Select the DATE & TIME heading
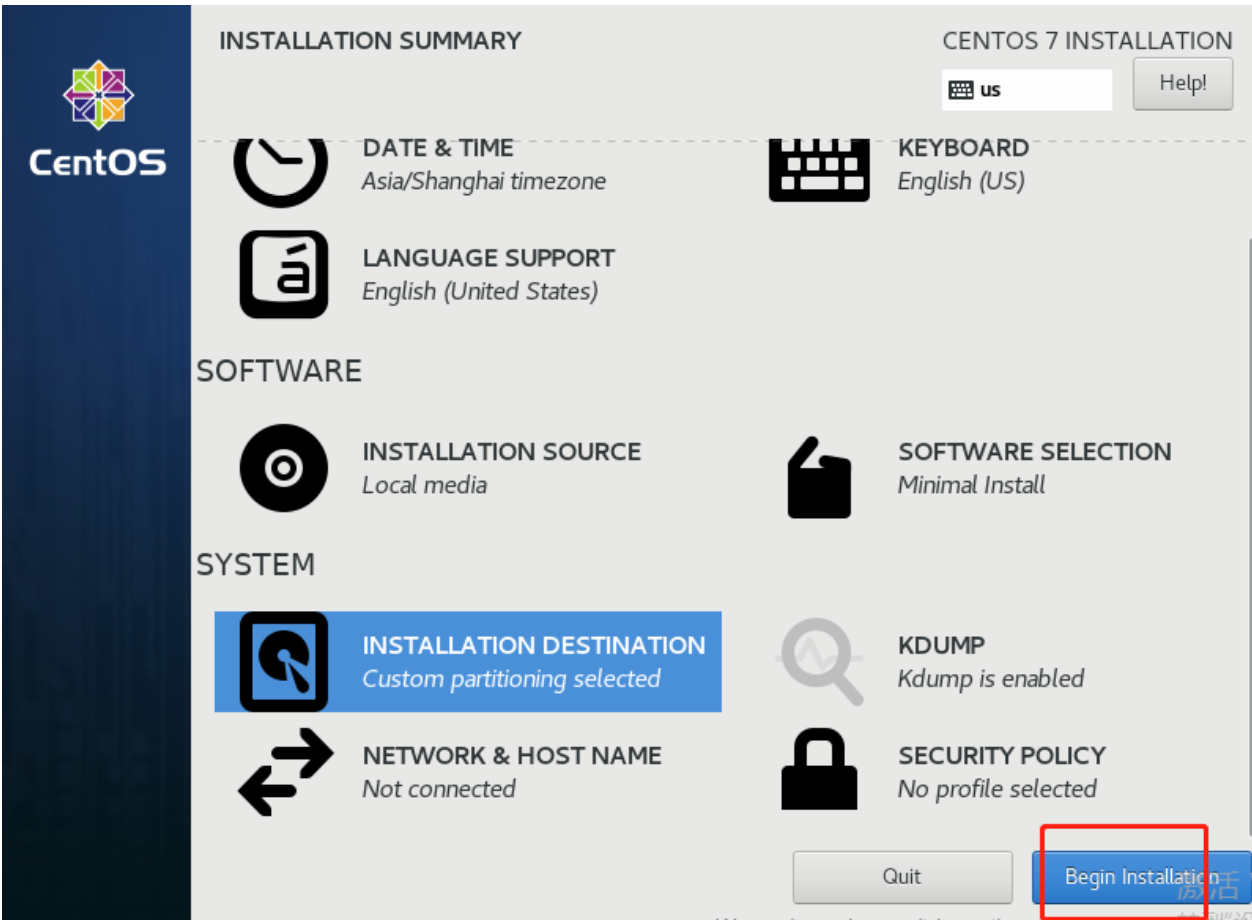Screen dimensions: 1252x920 (x=438, y=148)
